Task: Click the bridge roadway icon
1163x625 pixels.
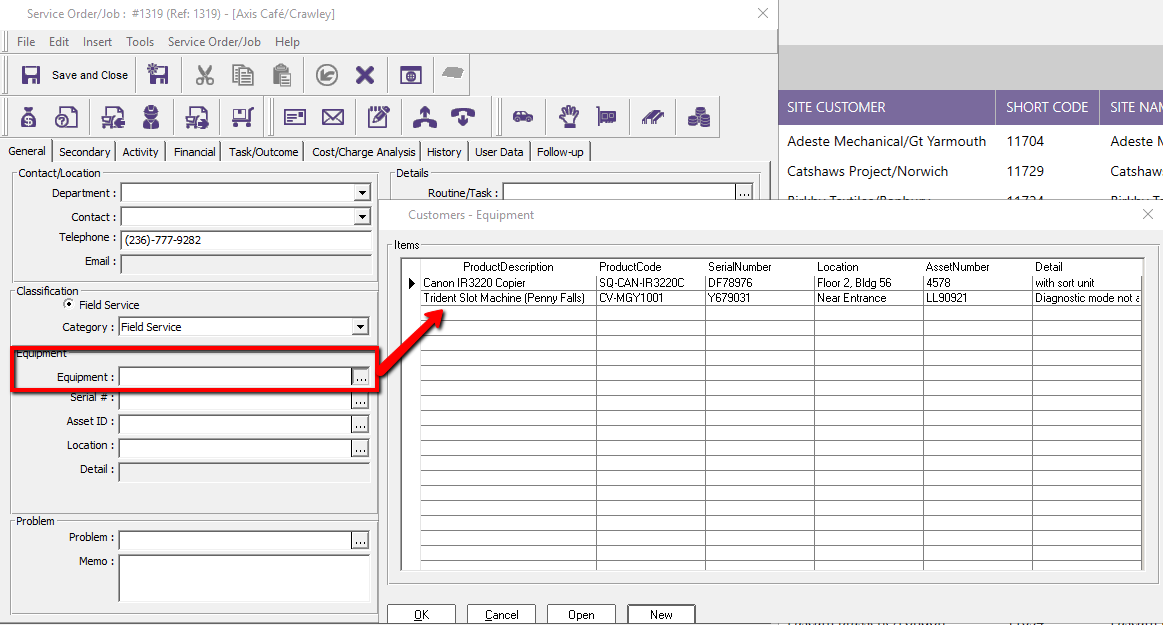Action: pyautogui.click(x=653, y=117)
